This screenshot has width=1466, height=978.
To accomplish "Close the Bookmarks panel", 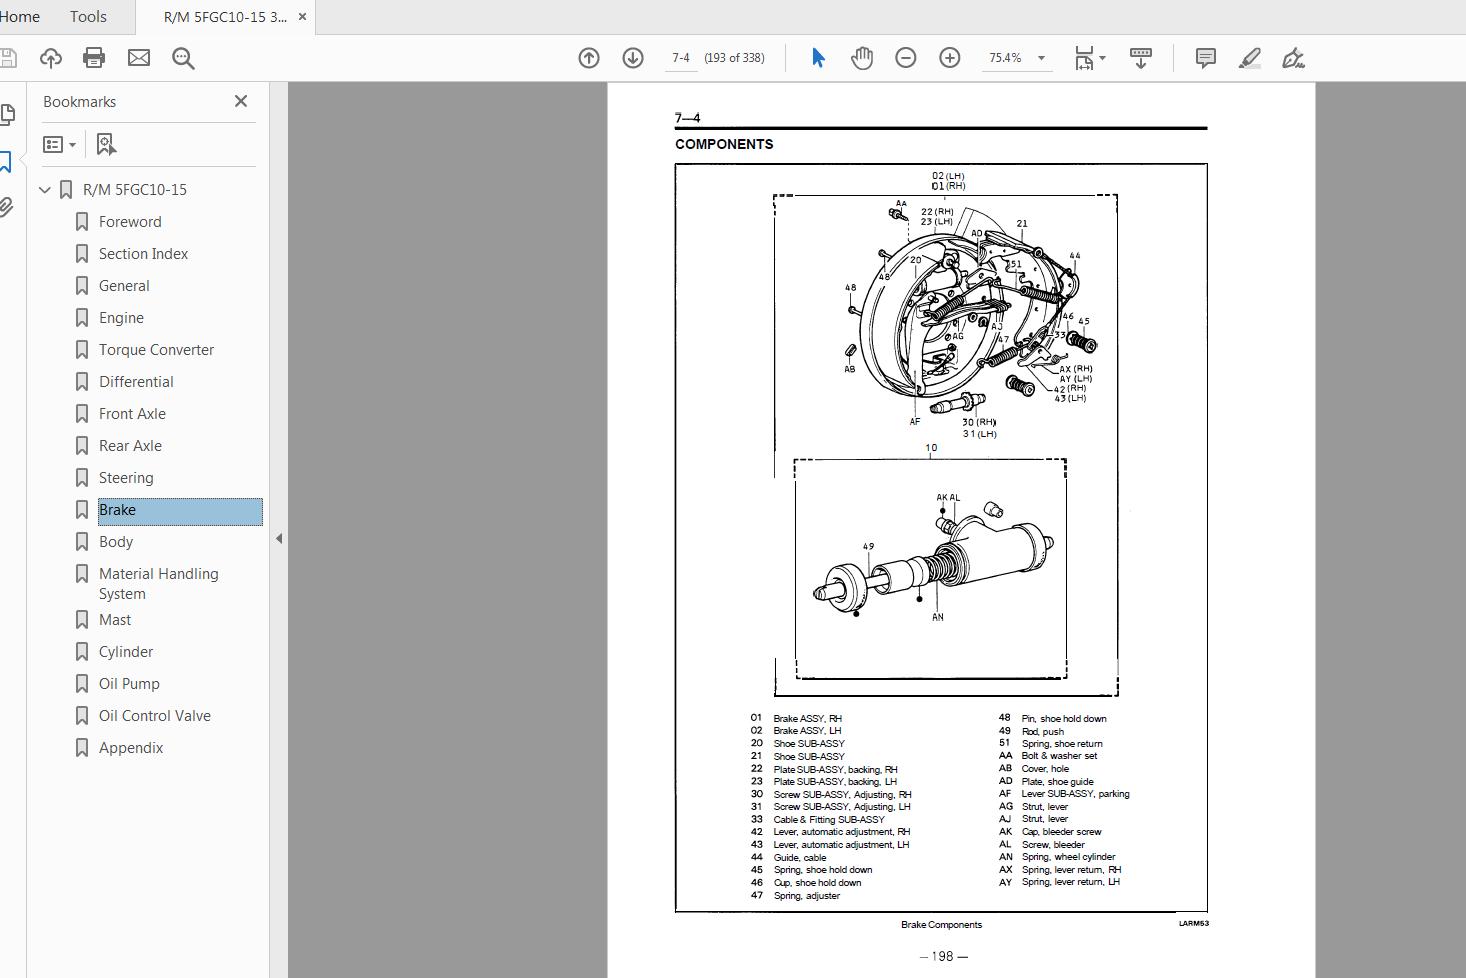I will (x=240, y=101).
